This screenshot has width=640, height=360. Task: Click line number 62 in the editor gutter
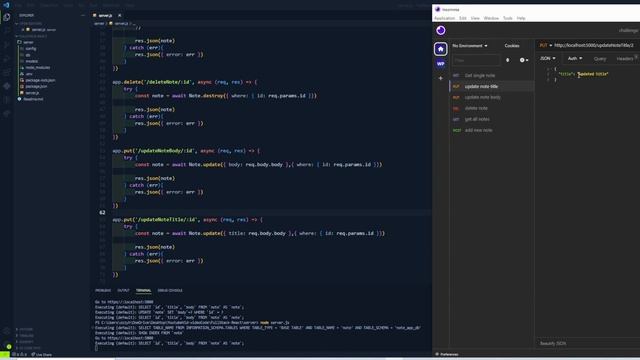pos(102,213)
